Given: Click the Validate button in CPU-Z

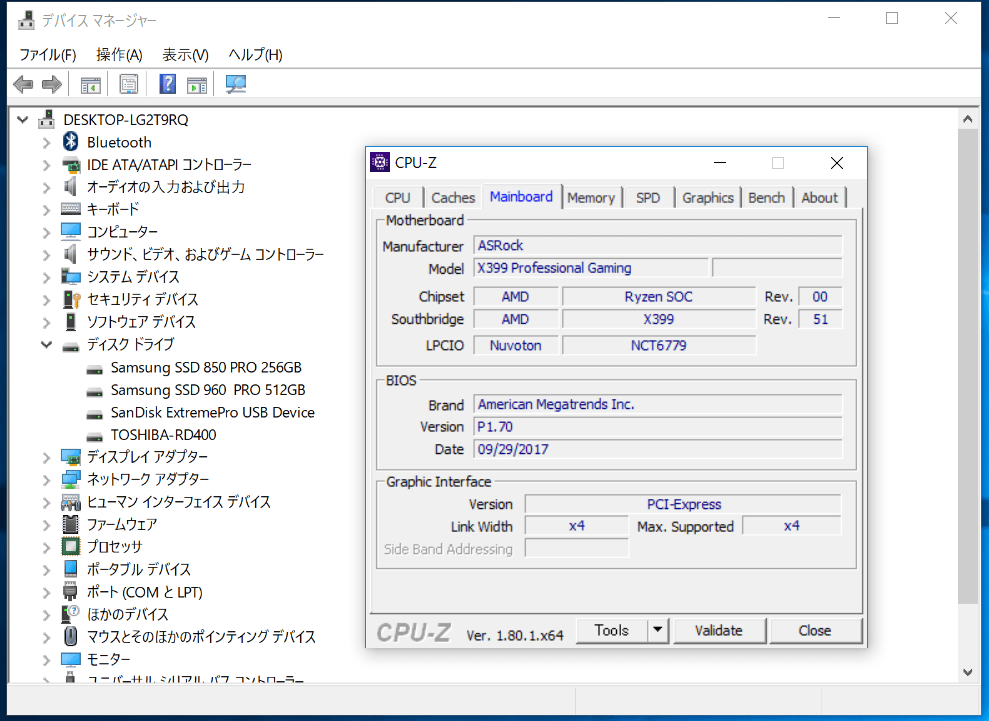Looking at the screenshot, I should [x=719, y=630].
